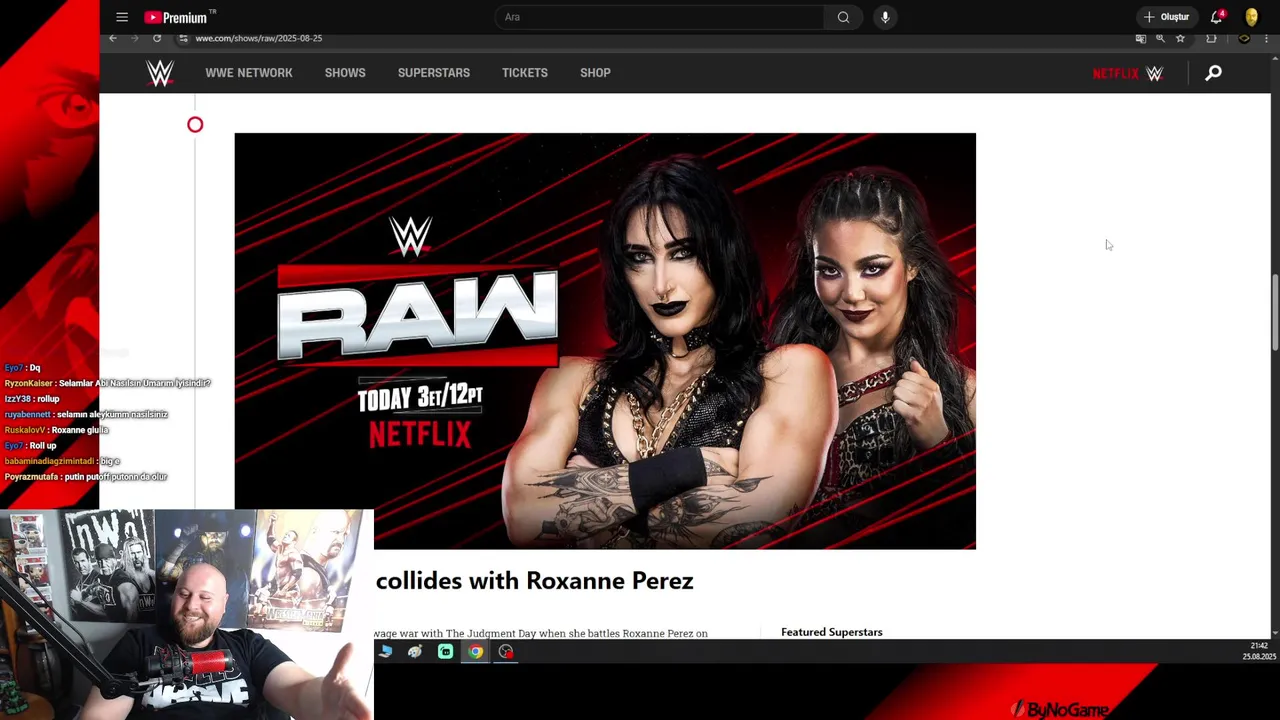Image resolution: width=1280 pixels, height=720 pixels.
Task: Select the red circle timeline marker
Action: point(195,125)
